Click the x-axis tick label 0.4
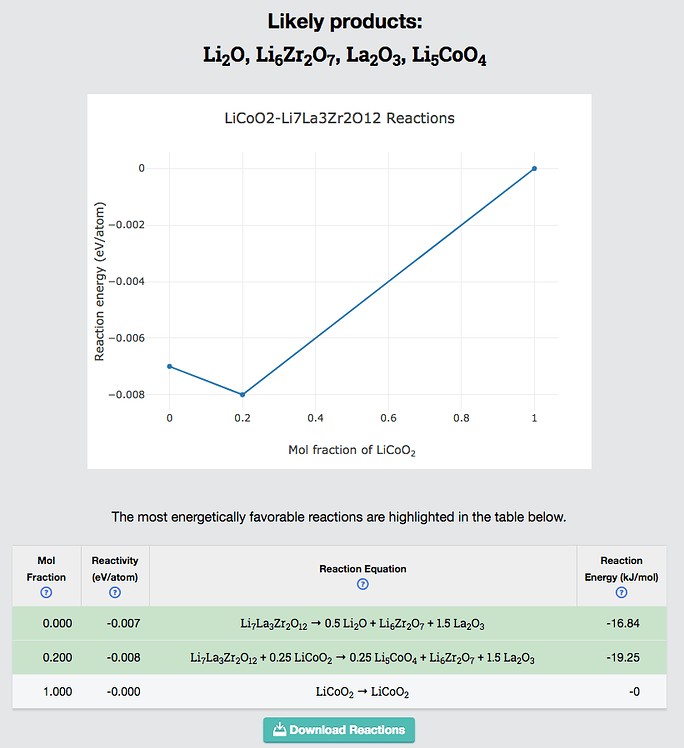Image resolution: width=684 pixels, height=748 pixels. 315,418
